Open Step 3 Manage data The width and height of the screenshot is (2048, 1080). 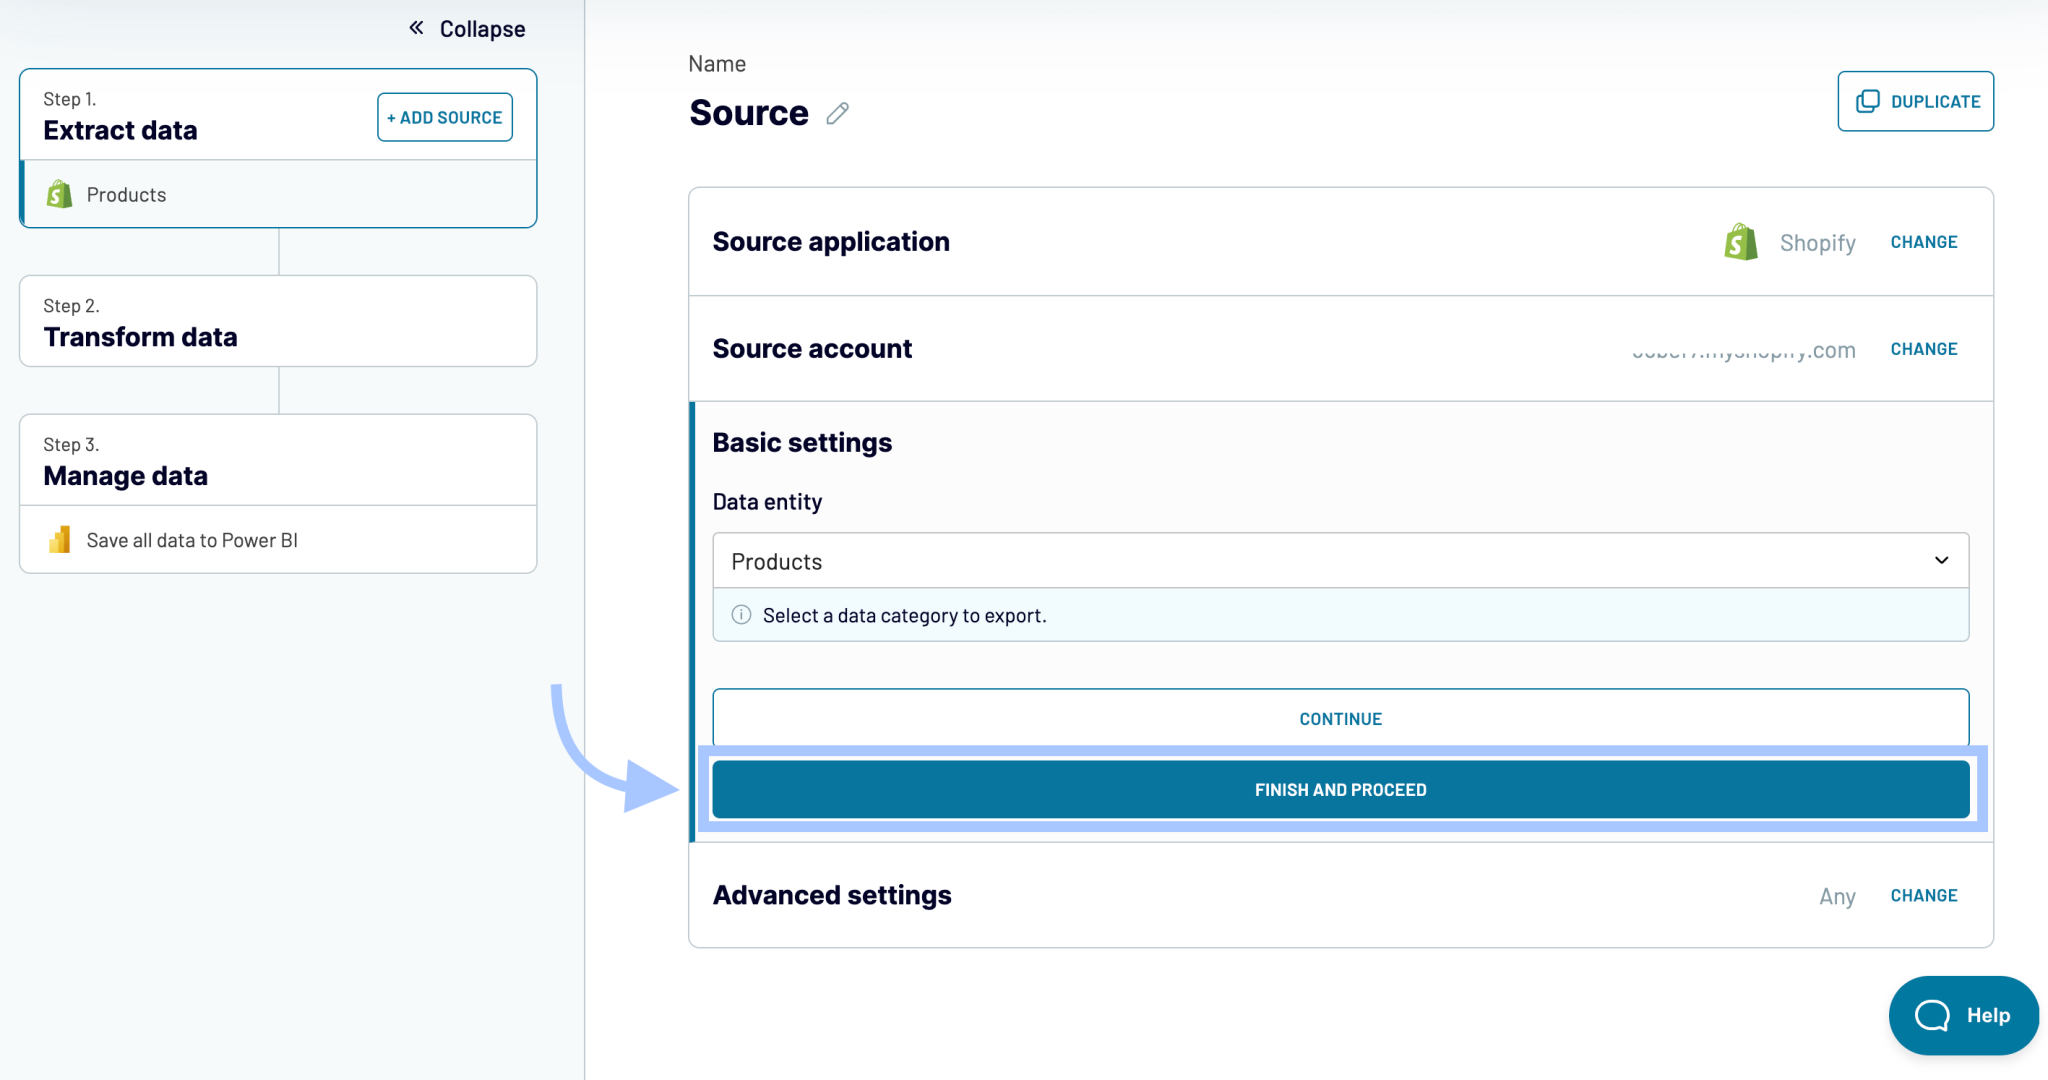pyautogui.click(x=278, y=461)
